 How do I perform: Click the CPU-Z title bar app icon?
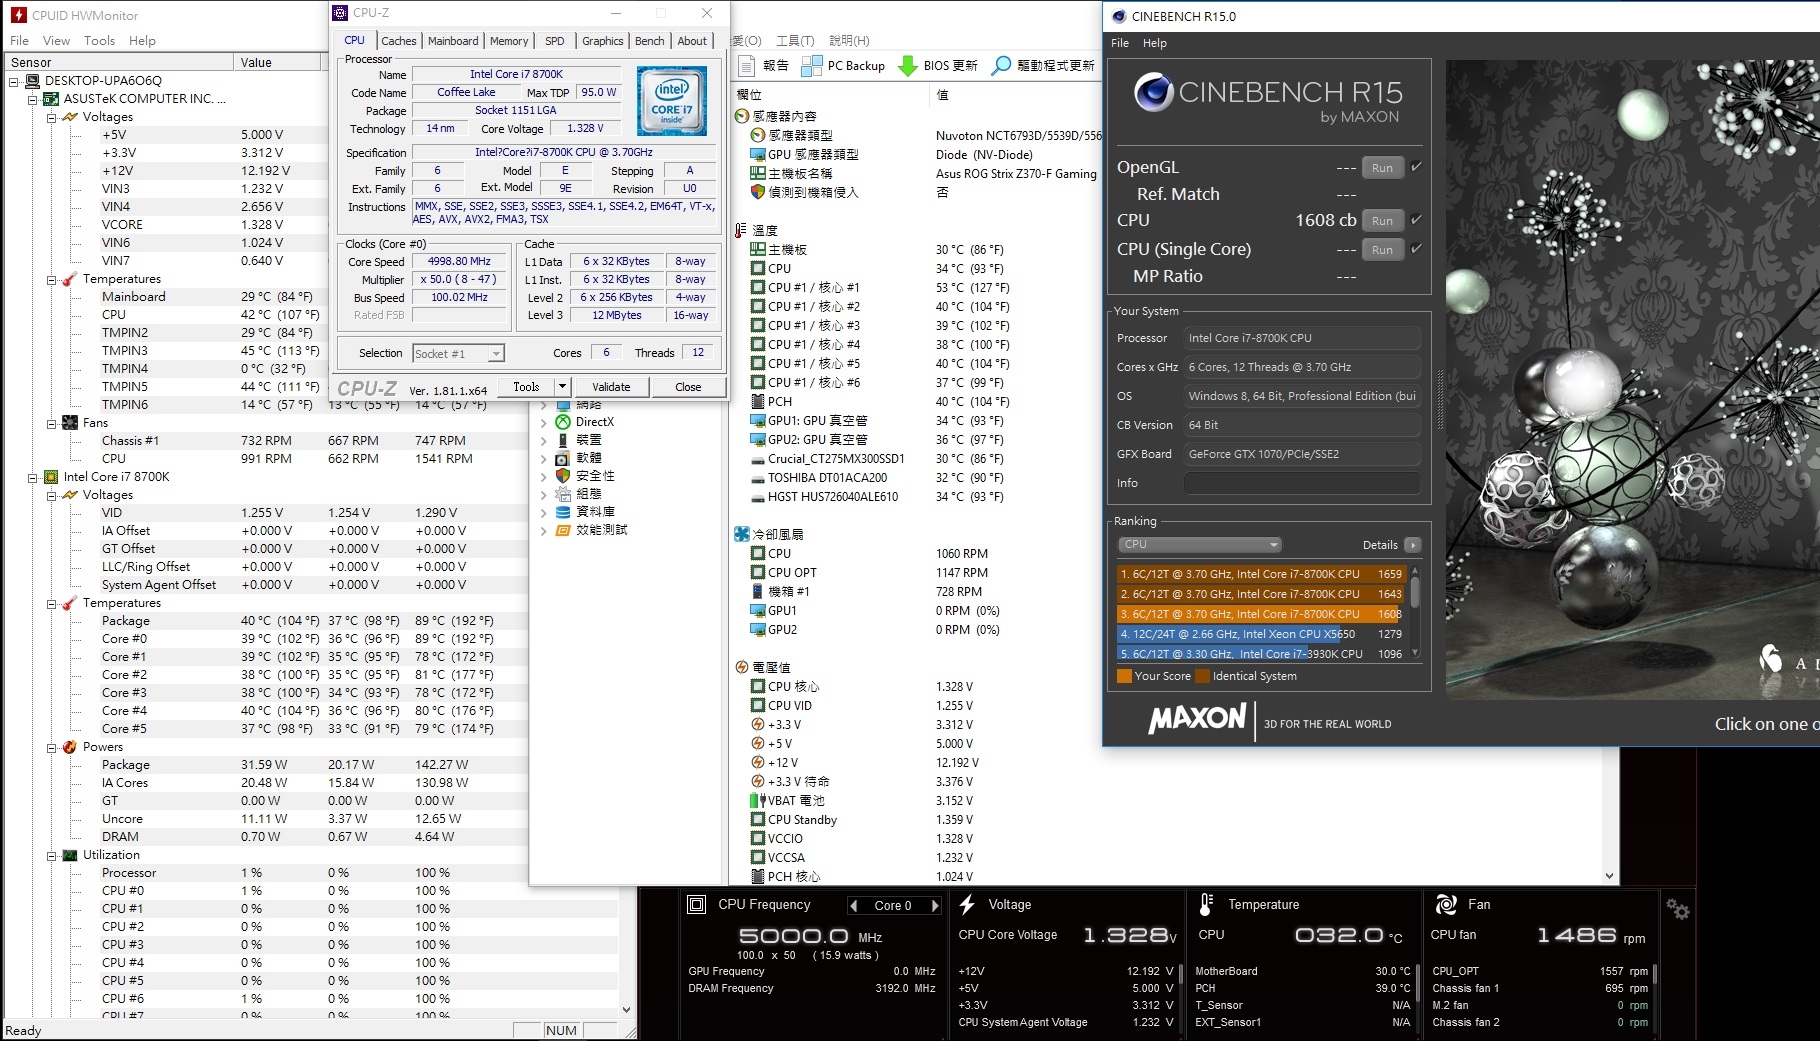coord(340,13)
